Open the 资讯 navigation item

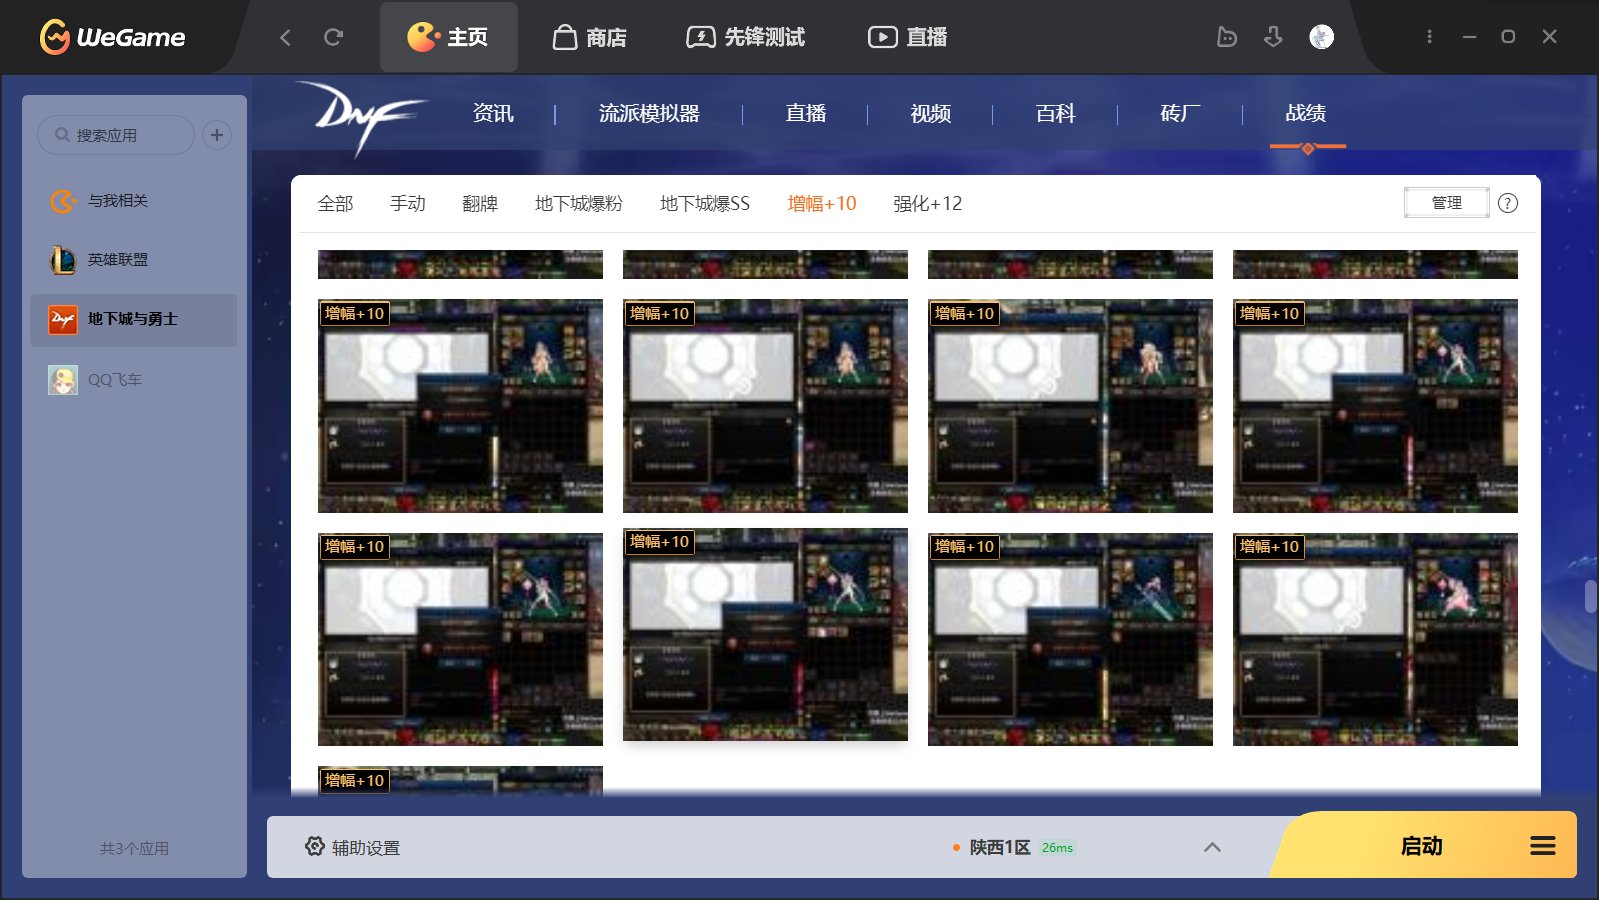pyautogui.click(x=493, y=114)
